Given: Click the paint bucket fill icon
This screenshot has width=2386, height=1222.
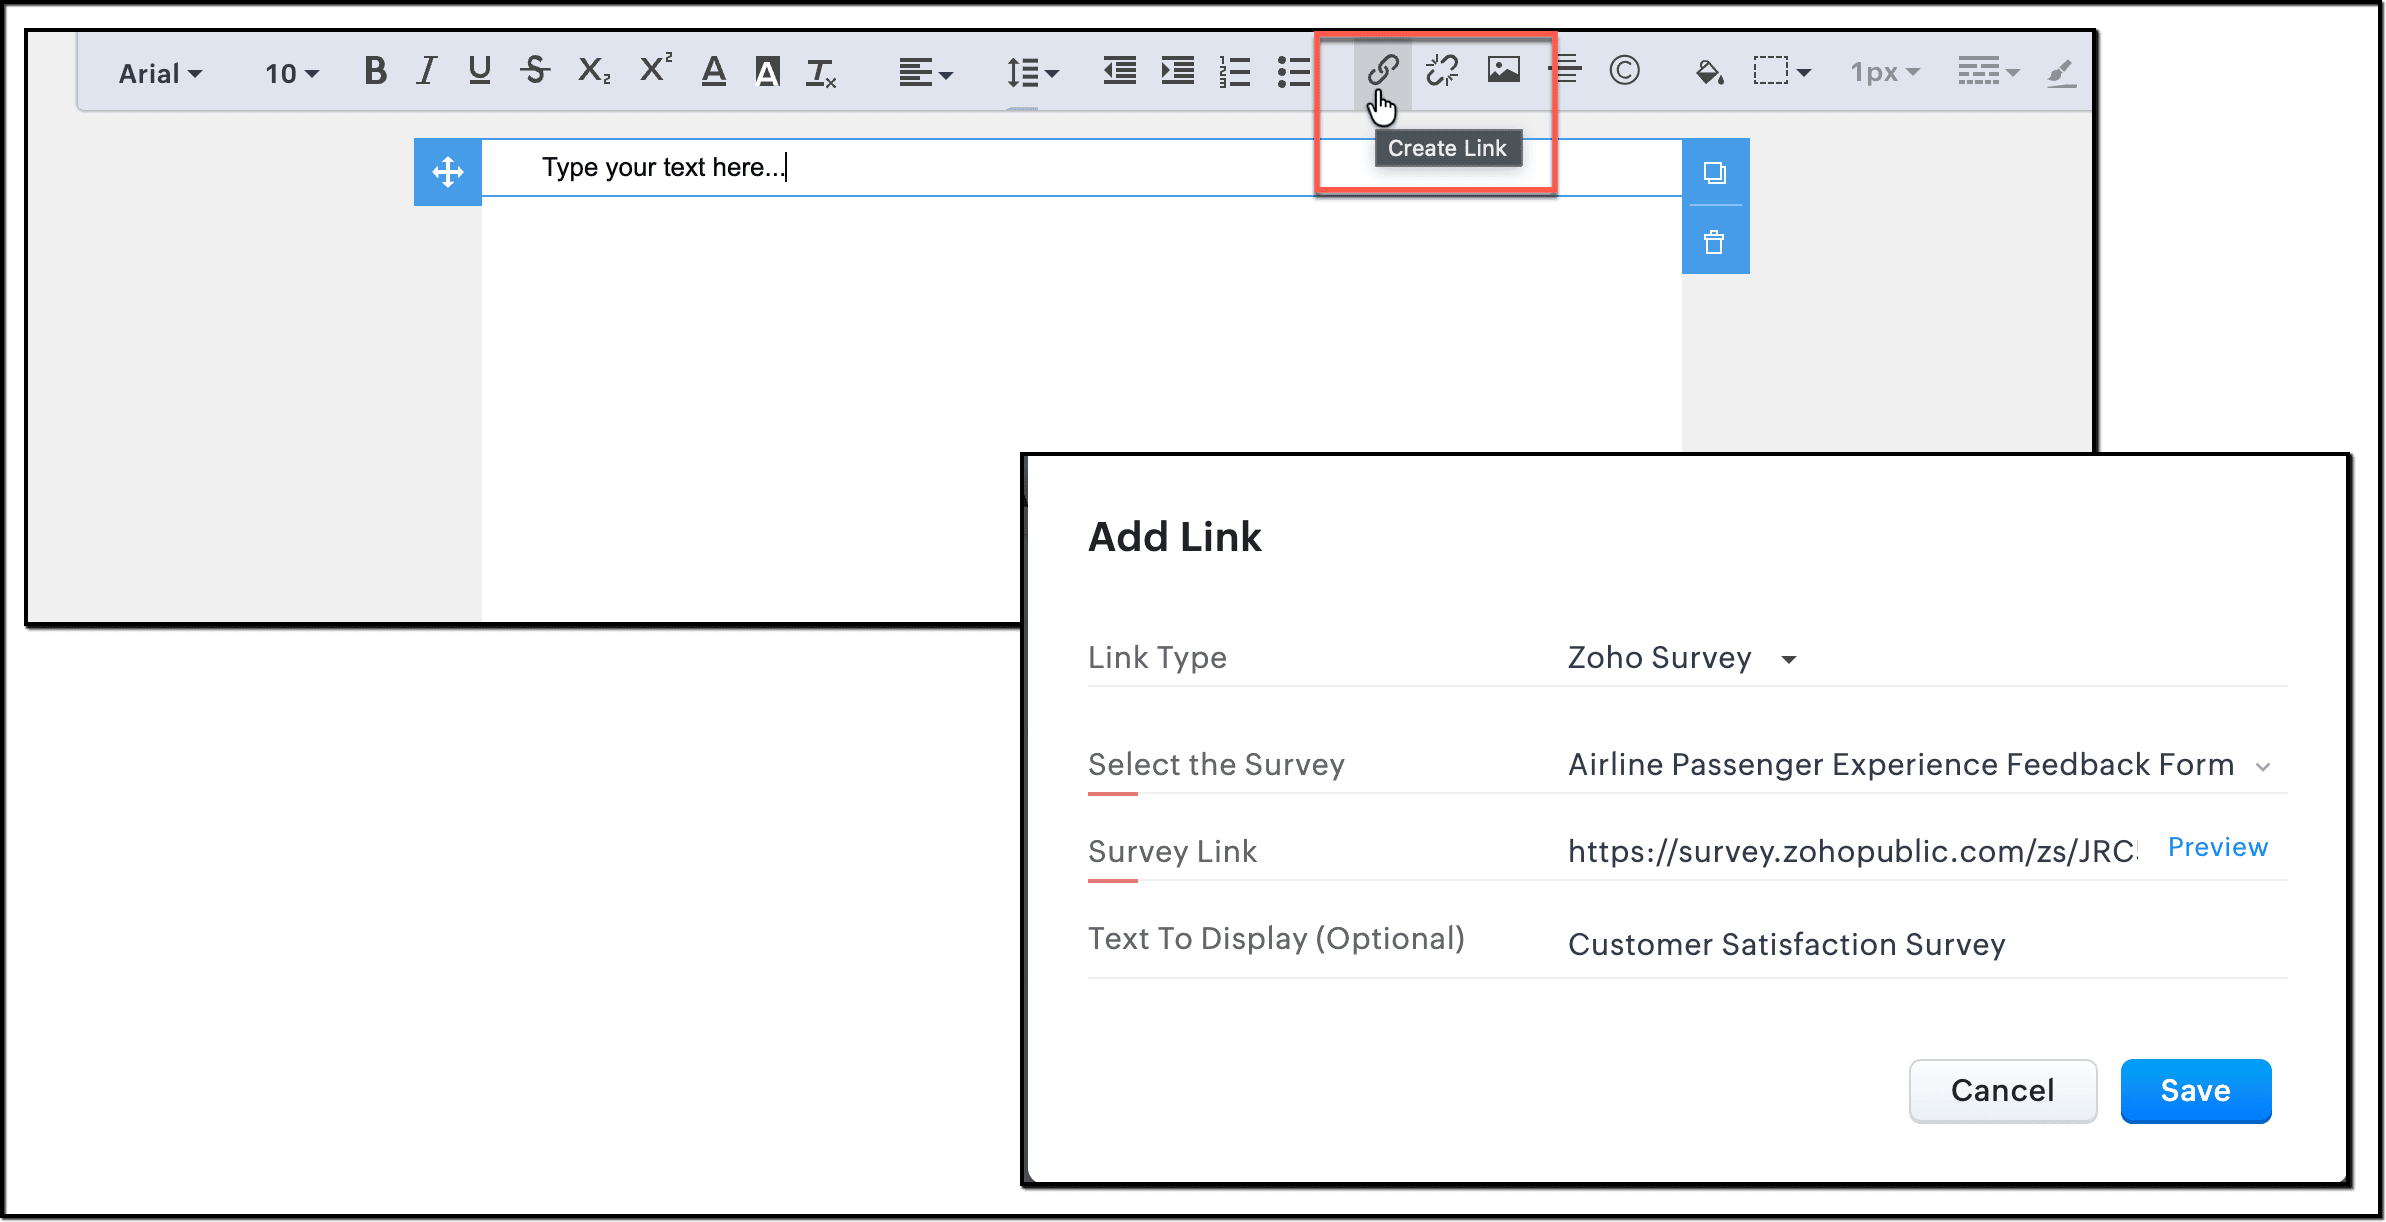Looking at the screenshot, I should 1709,72.
